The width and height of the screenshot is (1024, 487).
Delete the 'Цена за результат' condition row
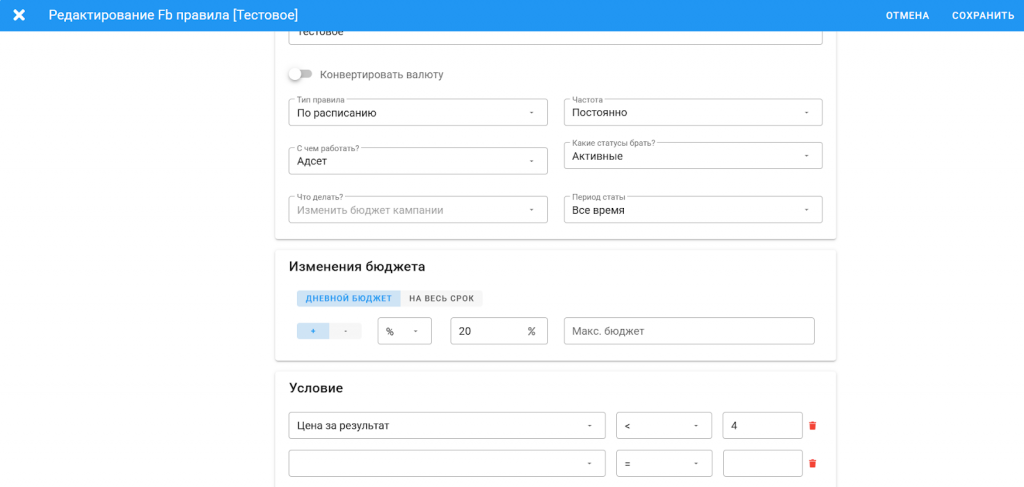click(x=812, y=426)
